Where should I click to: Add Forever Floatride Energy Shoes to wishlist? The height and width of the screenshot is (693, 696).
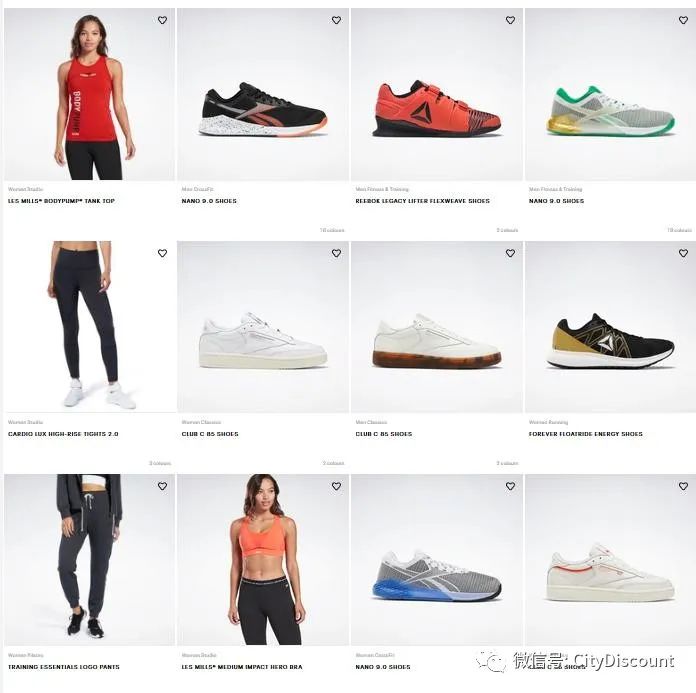coord(684,253)
